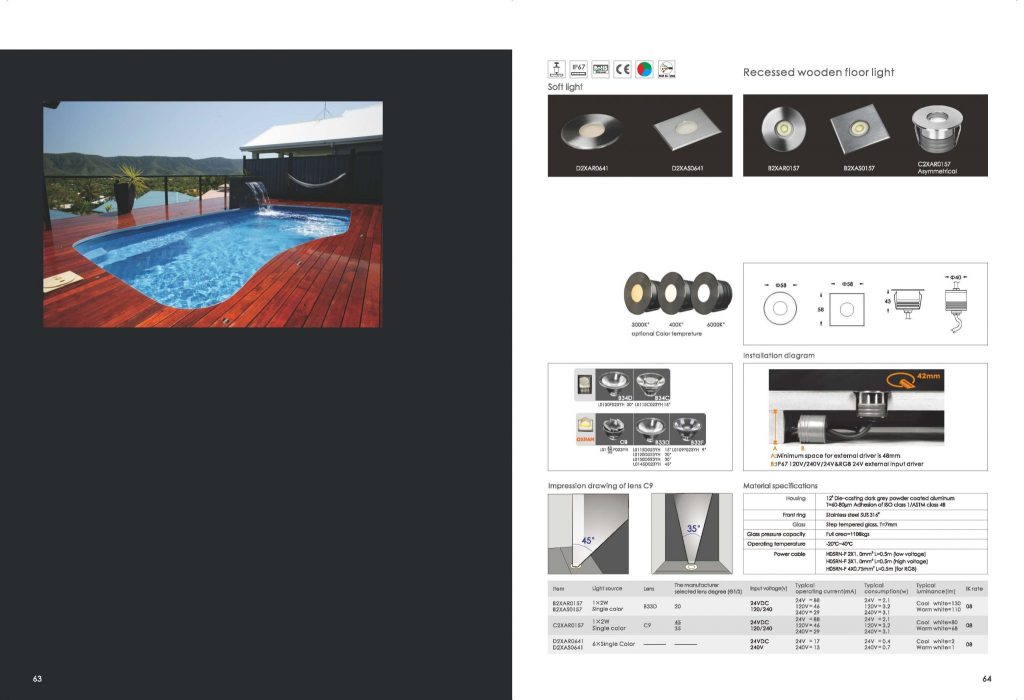This screenshot has height=700, width=1024.
Task: Click the CE certification mark icon
Action: pyautogui.click(x=622, y=69)
